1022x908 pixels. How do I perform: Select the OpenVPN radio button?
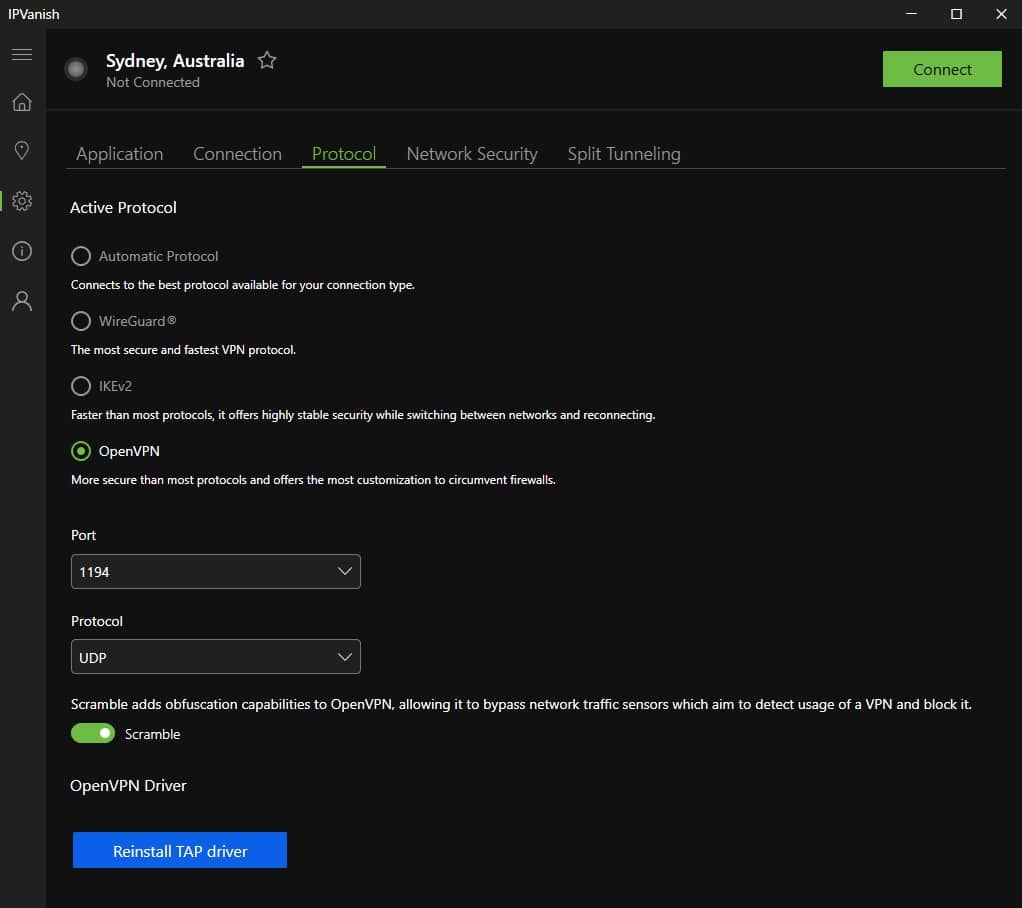pos(81,451)
